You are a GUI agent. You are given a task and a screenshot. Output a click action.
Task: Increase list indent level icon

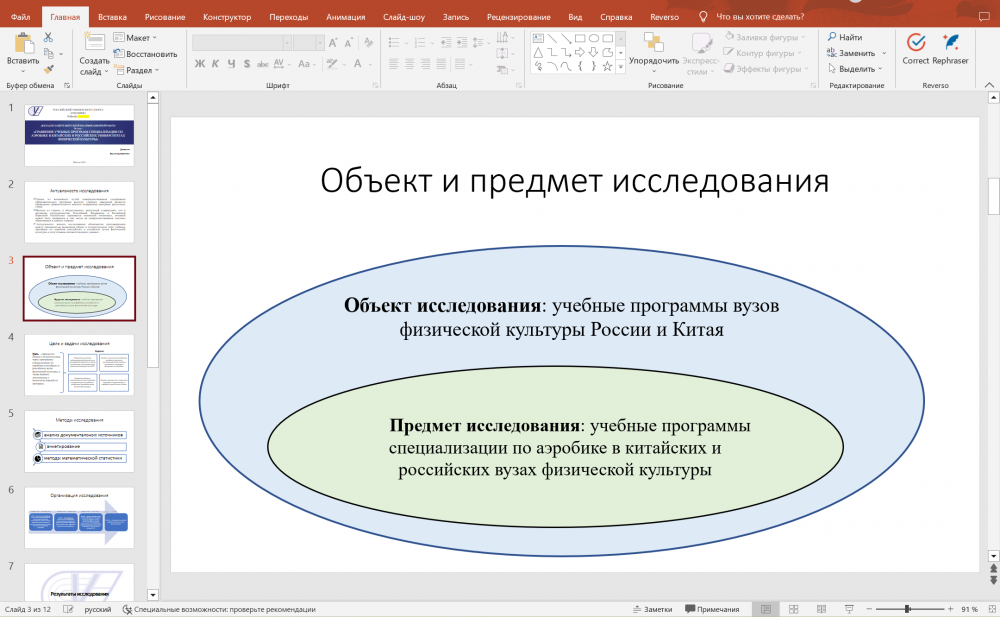click(461, 43)
